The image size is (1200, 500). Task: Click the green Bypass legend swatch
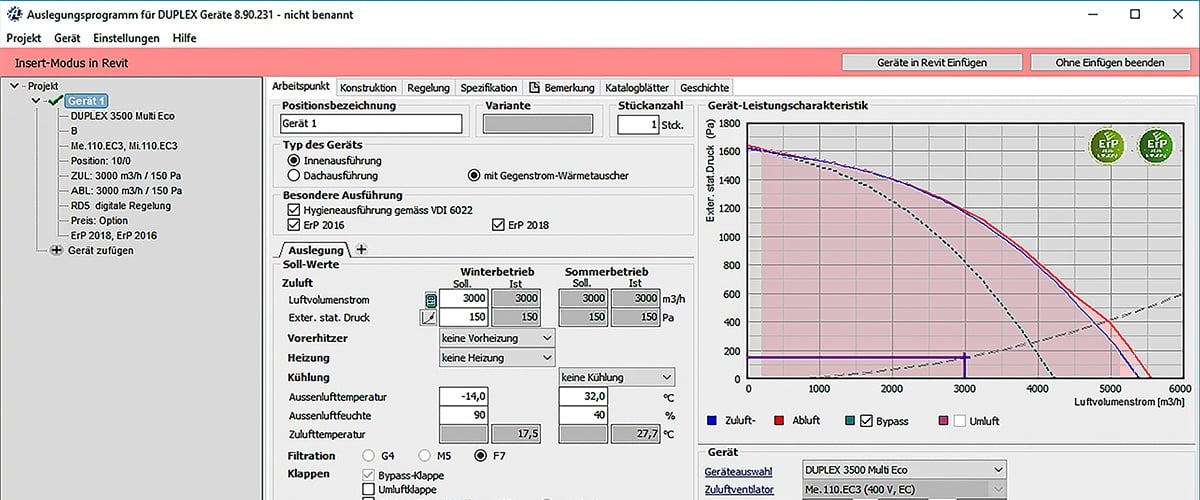(849, 421)
